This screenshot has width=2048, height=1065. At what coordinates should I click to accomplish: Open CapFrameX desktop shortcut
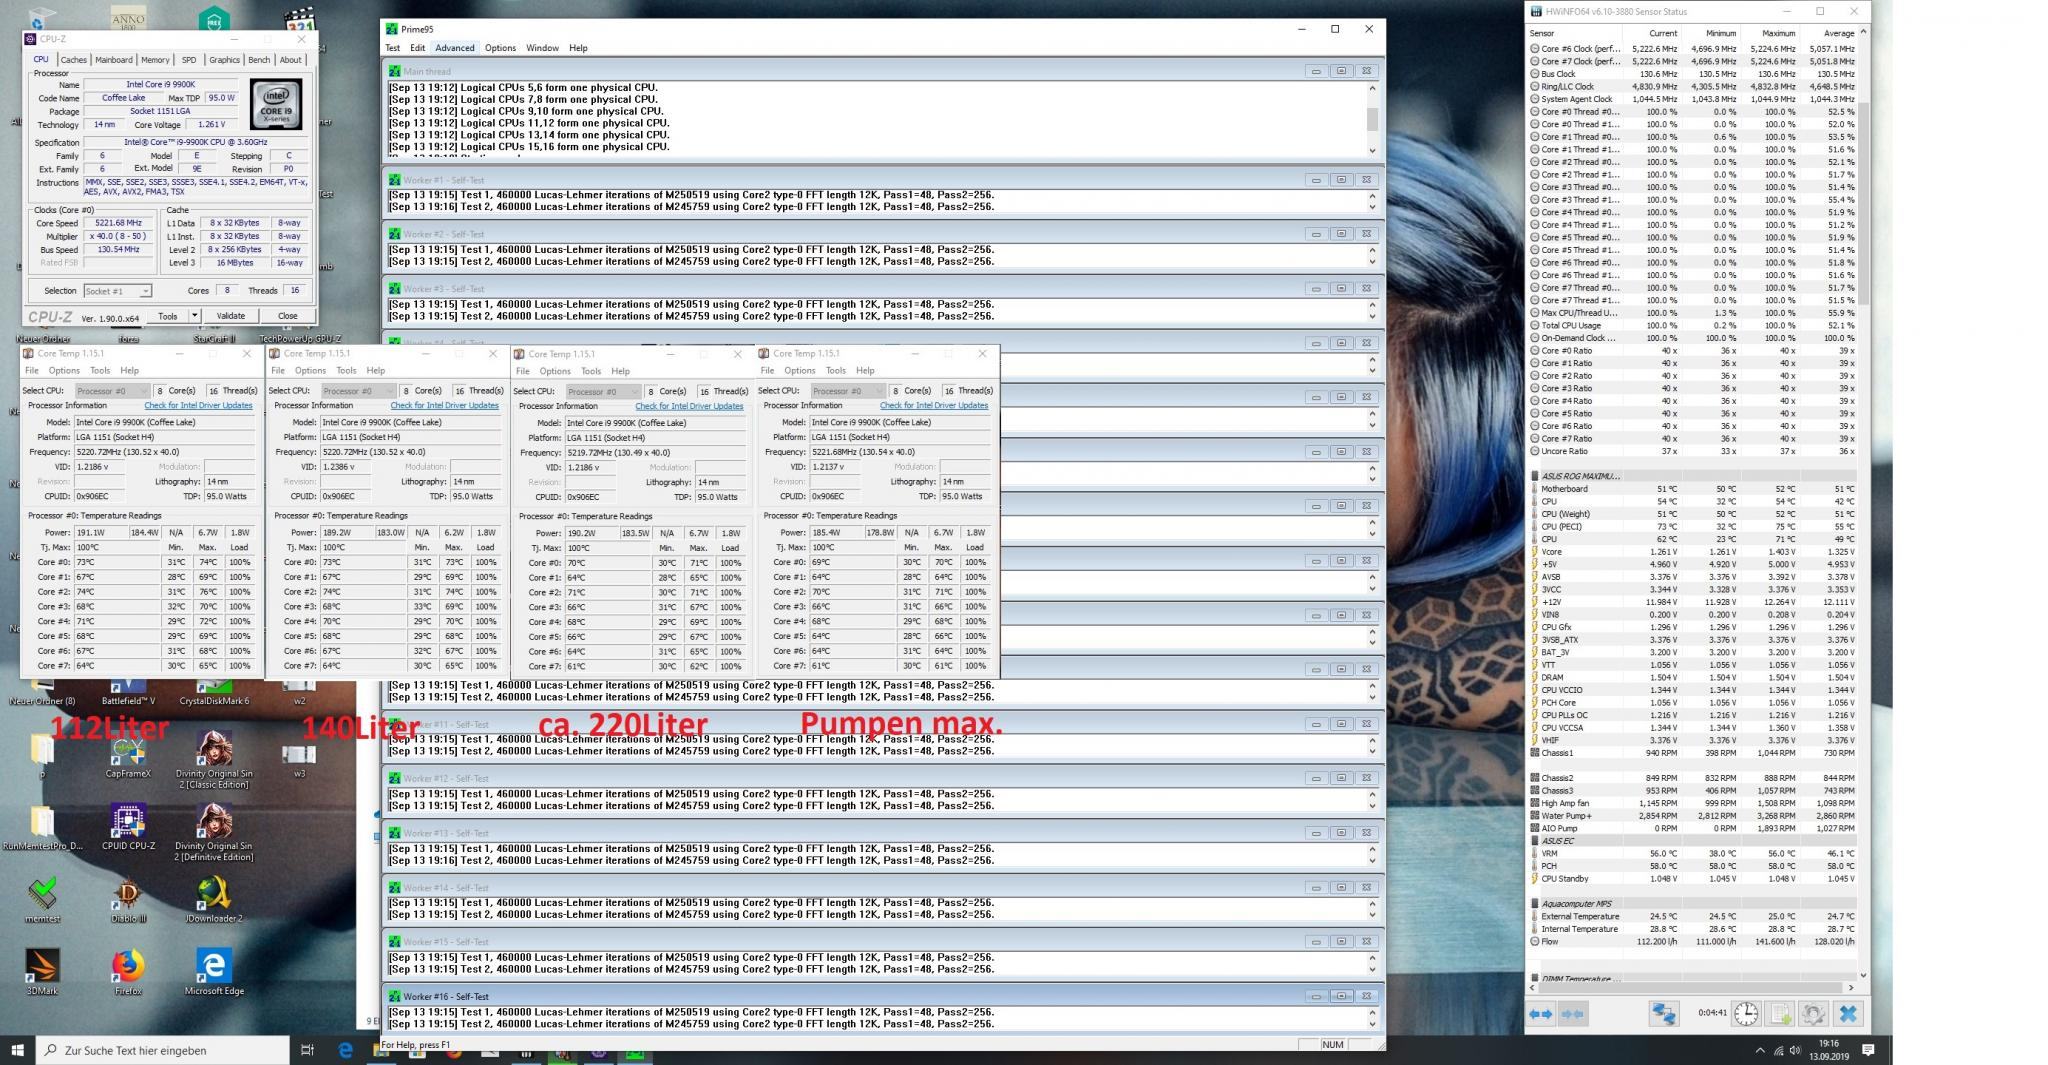pos(128,755)
